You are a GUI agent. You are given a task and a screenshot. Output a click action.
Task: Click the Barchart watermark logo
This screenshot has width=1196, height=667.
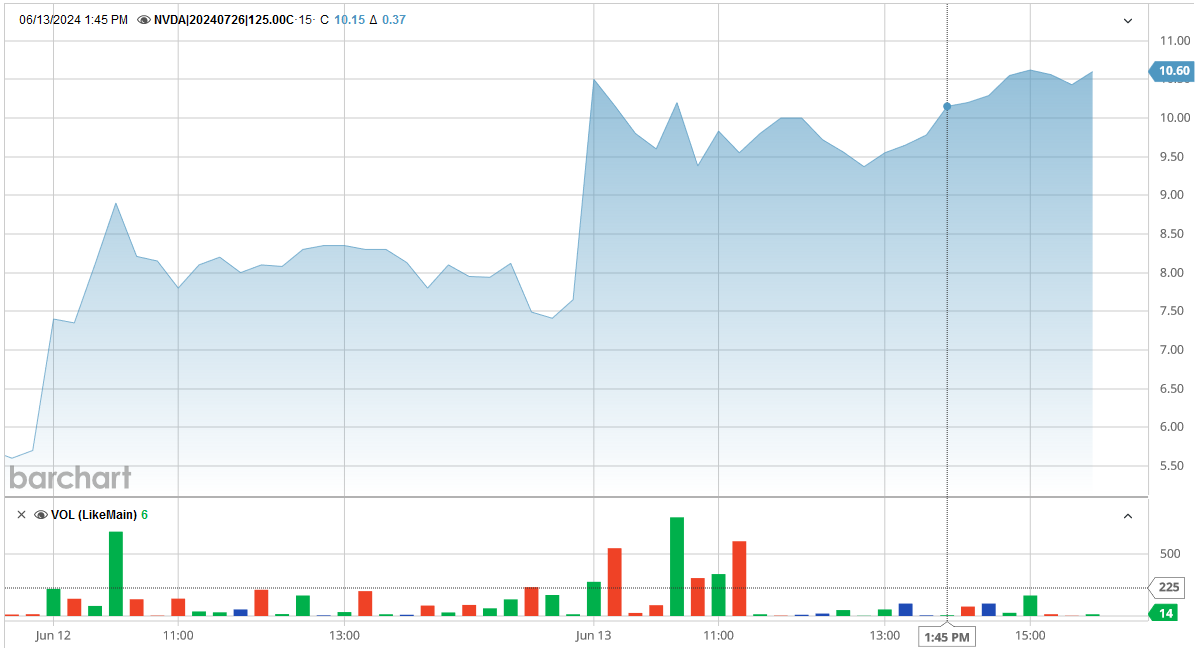click(68, 479)
